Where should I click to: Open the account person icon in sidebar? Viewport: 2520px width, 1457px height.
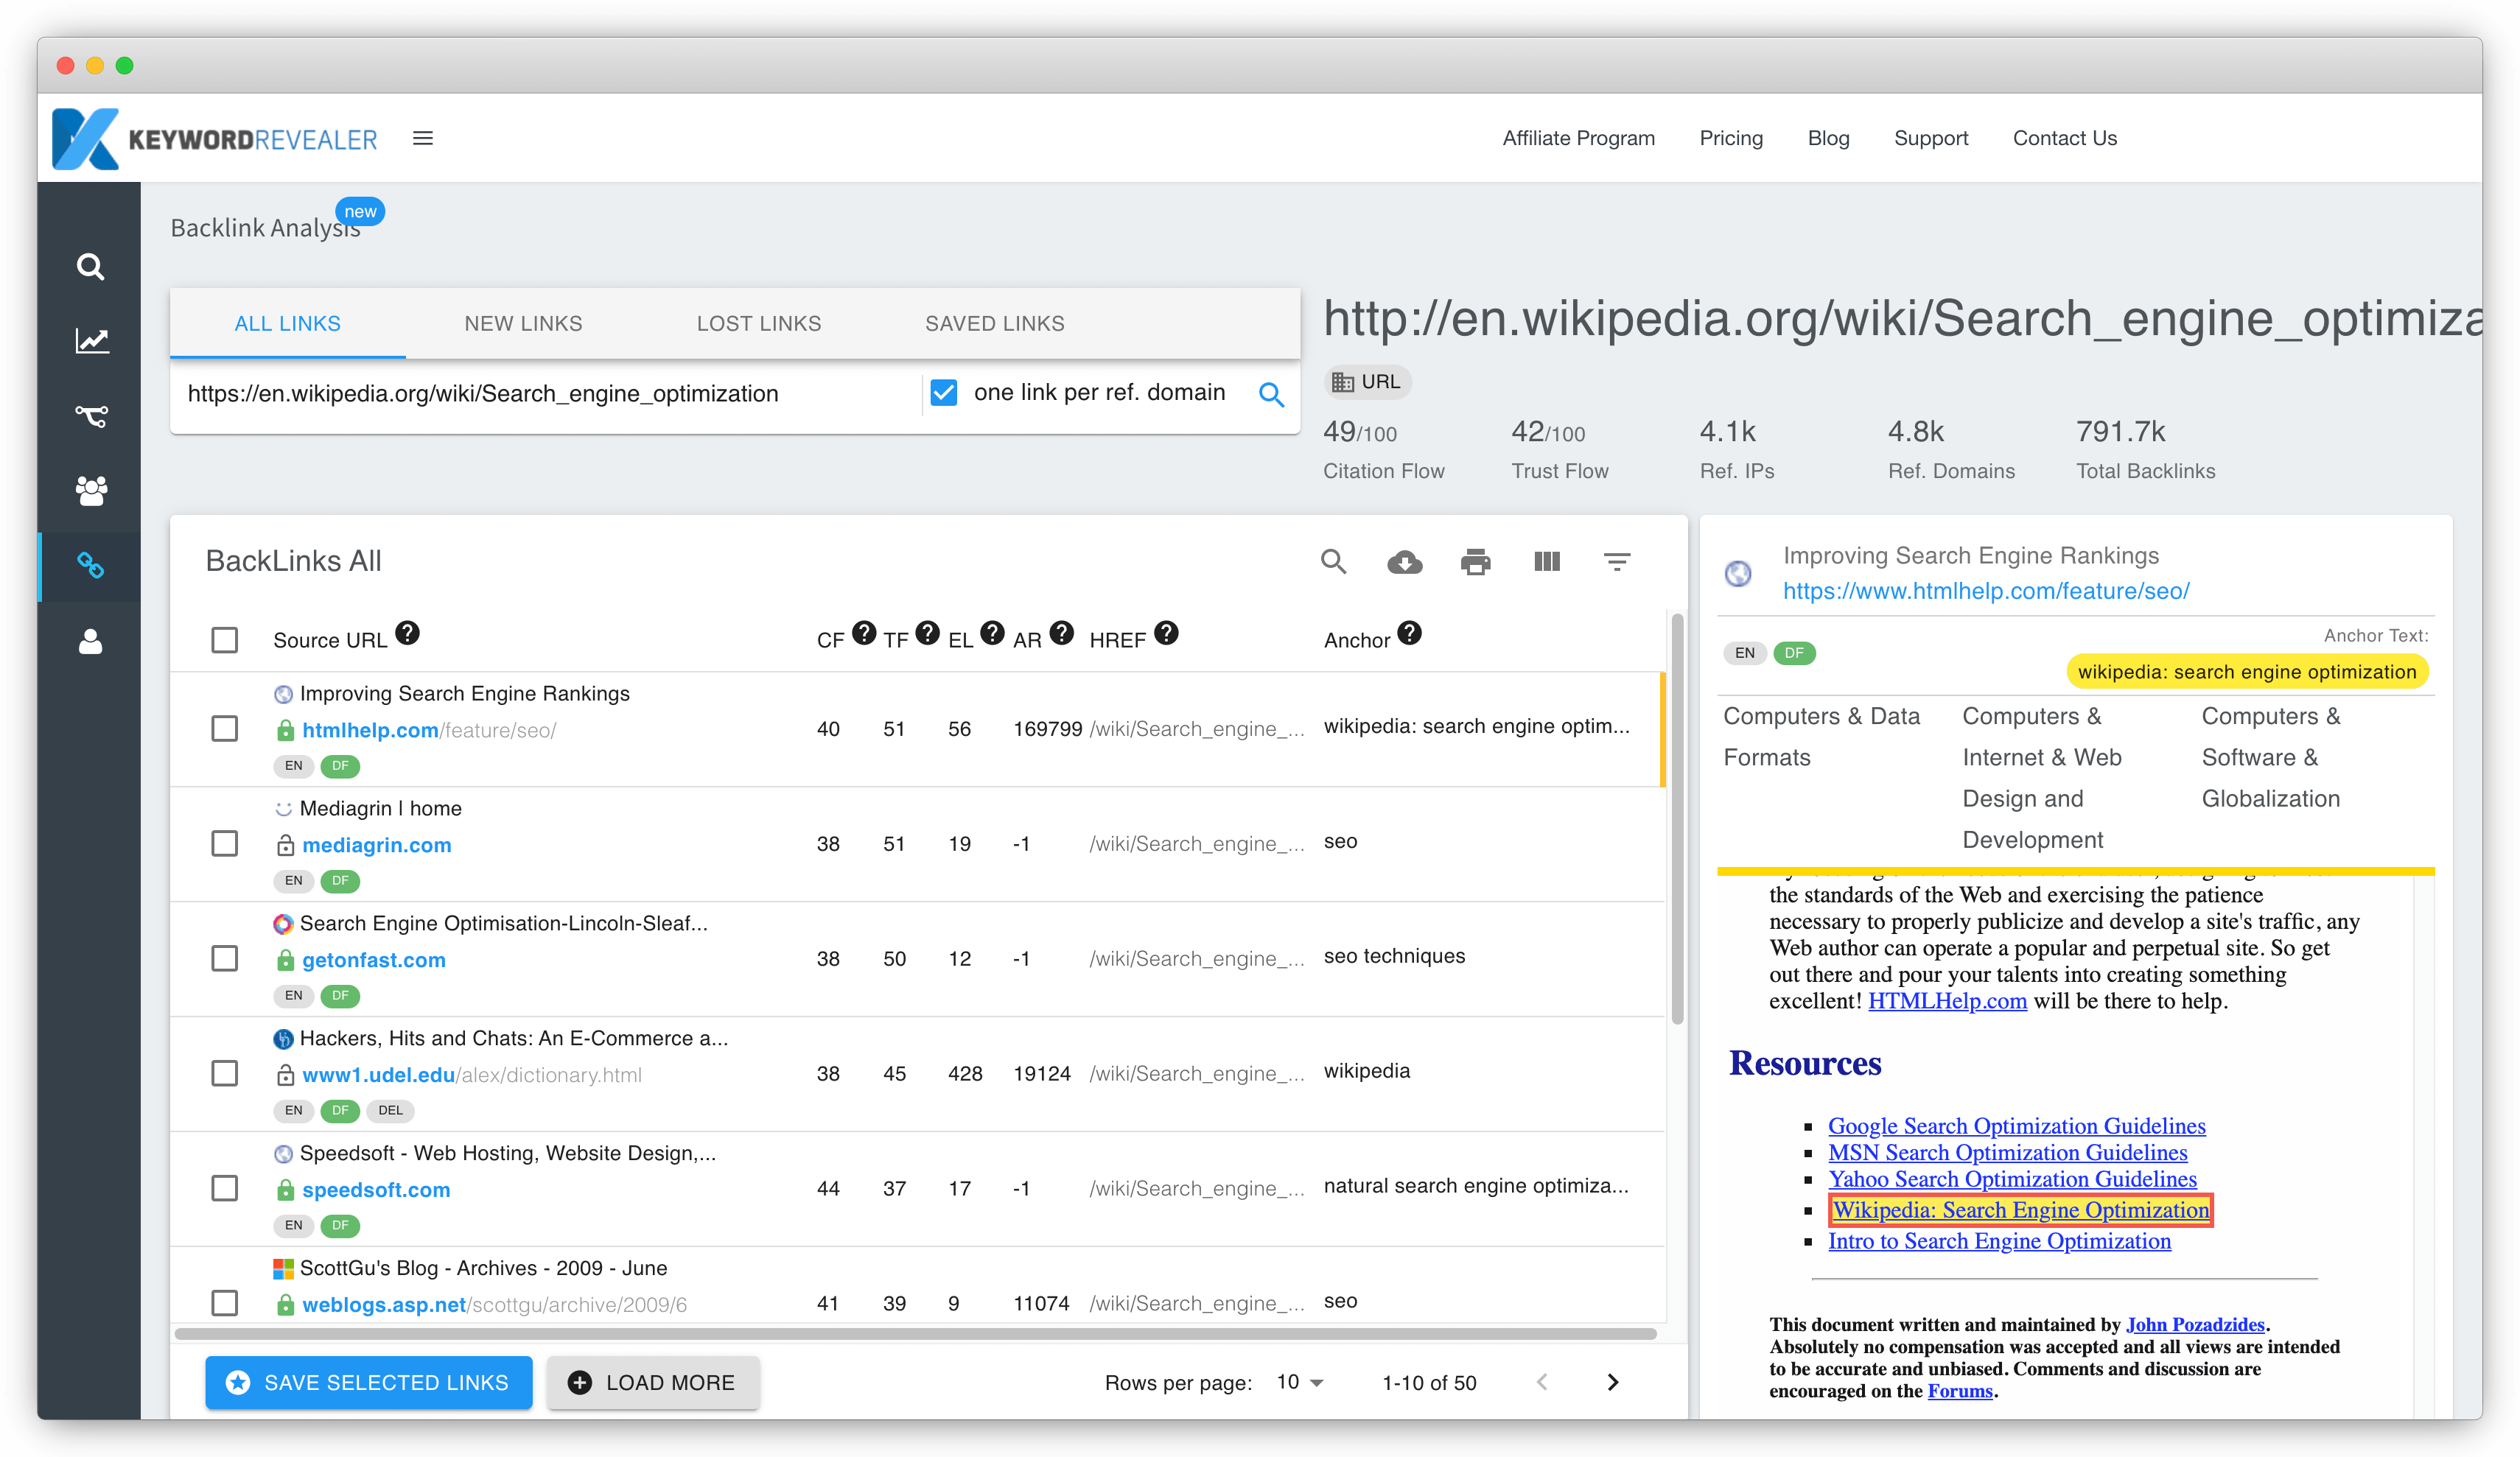(x=90, y=641)
